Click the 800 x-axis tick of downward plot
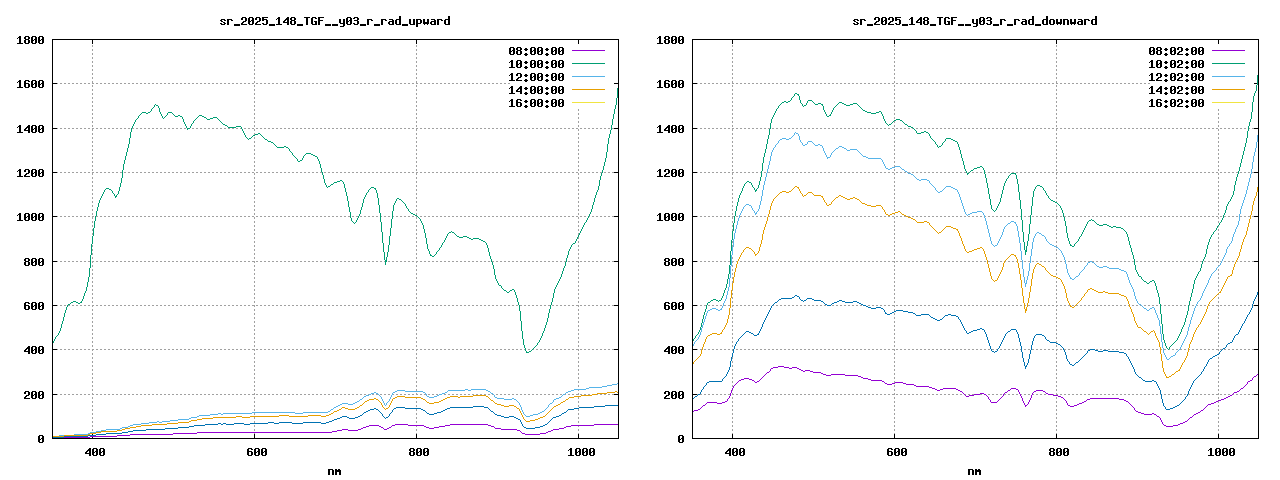 [1058, 453]
